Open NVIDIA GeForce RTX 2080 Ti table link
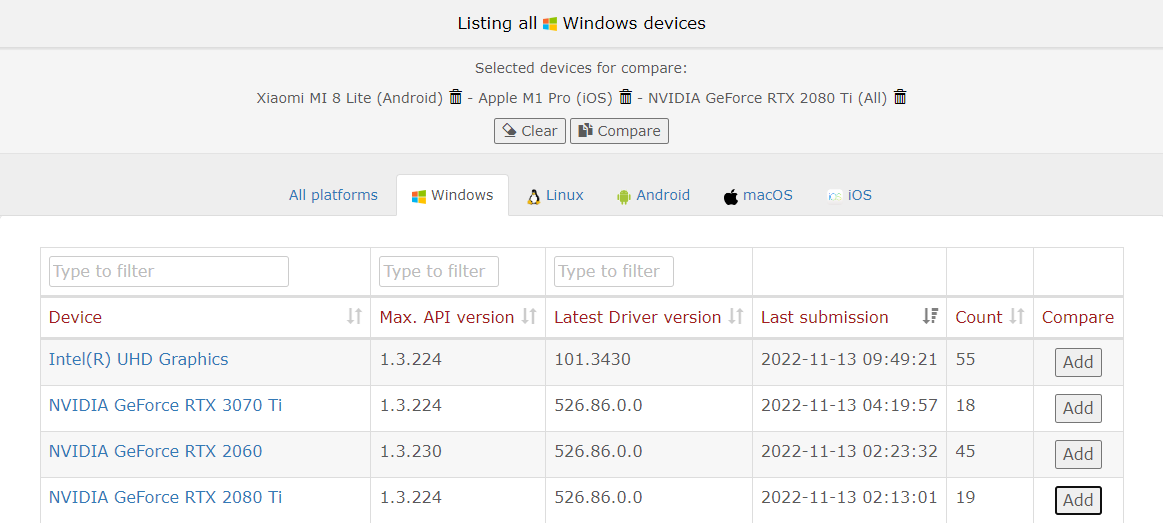 (165, 497)
